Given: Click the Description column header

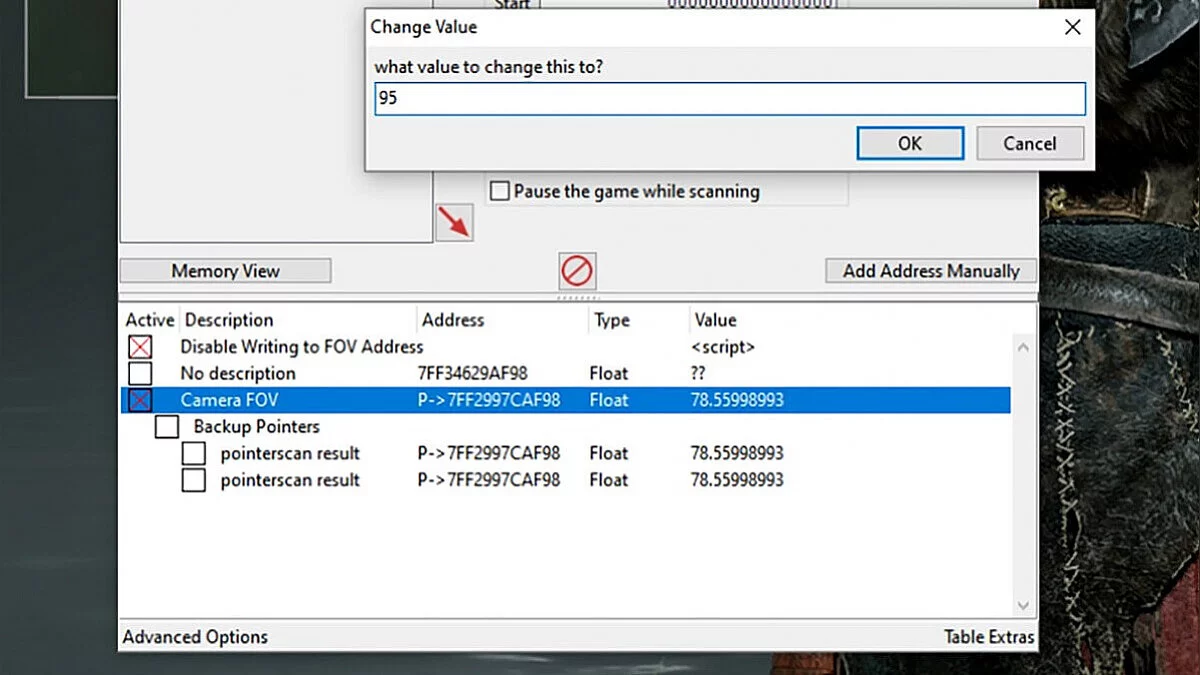Looking at the screenshot, I should click(229, 320).
